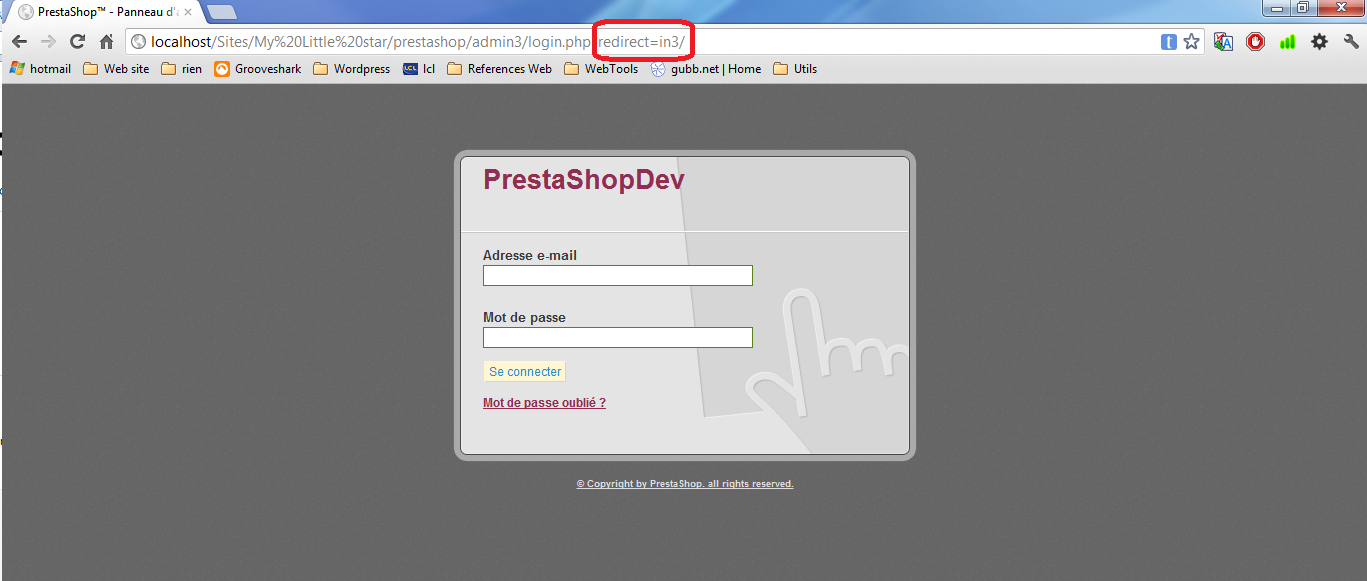The image size is (1367, 581).
Task: Open the translate extension icon
Action: (x=1224, y=42)
